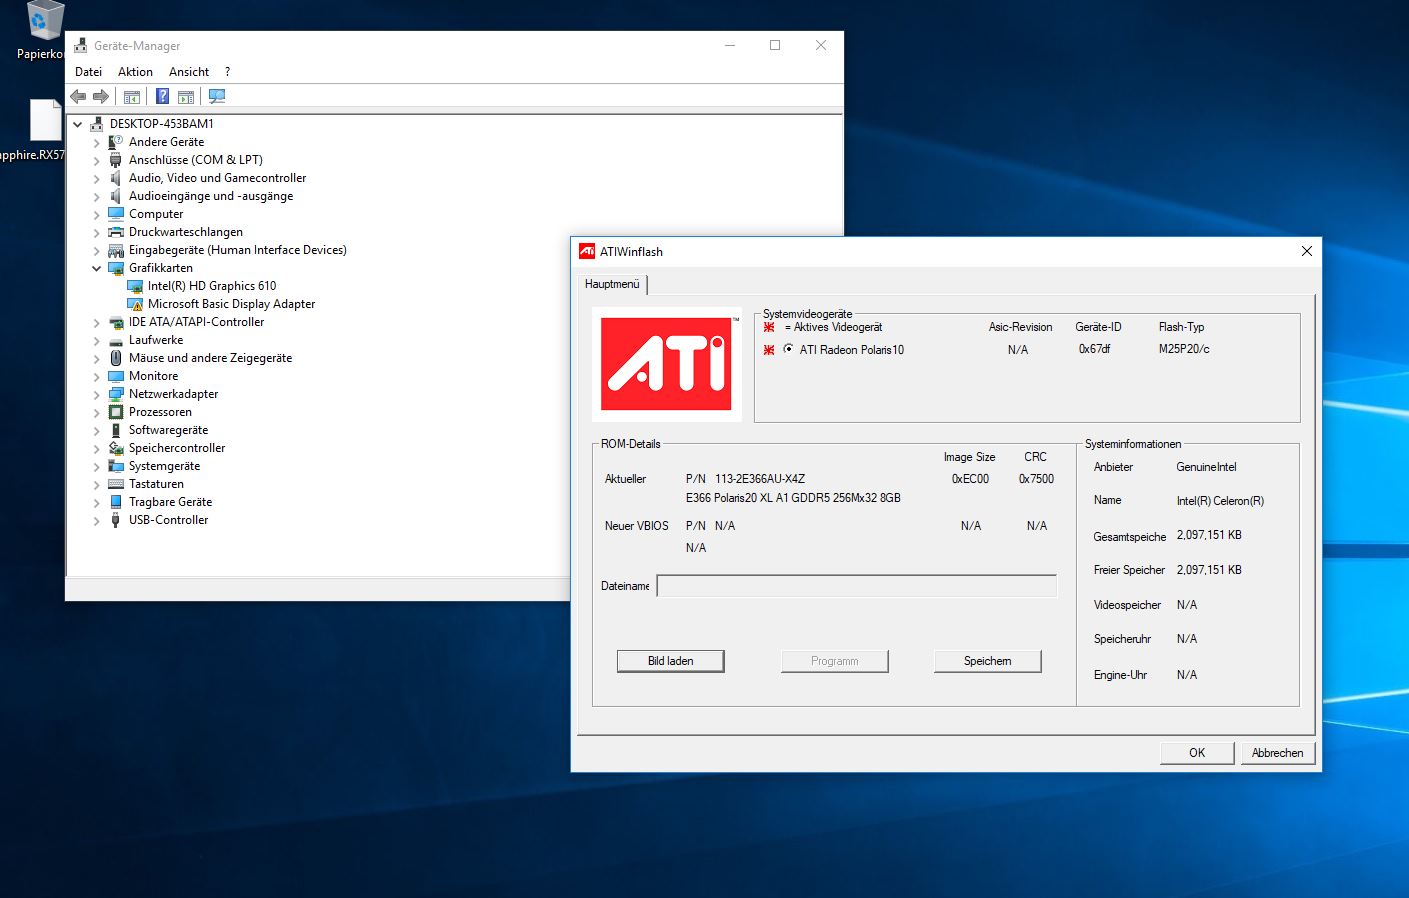Click the Flash-Typ value M25P20/c
The width and height of the screenshot is (1409, 898).
pyautogui.click(x=1184, y=349)
